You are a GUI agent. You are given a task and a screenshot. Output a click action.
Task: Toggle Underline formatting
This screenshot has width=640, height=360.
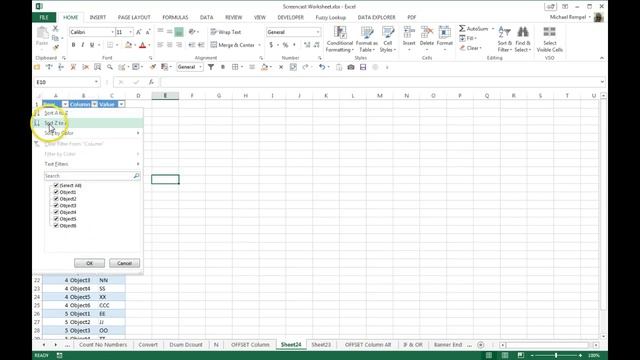[92, 45]
